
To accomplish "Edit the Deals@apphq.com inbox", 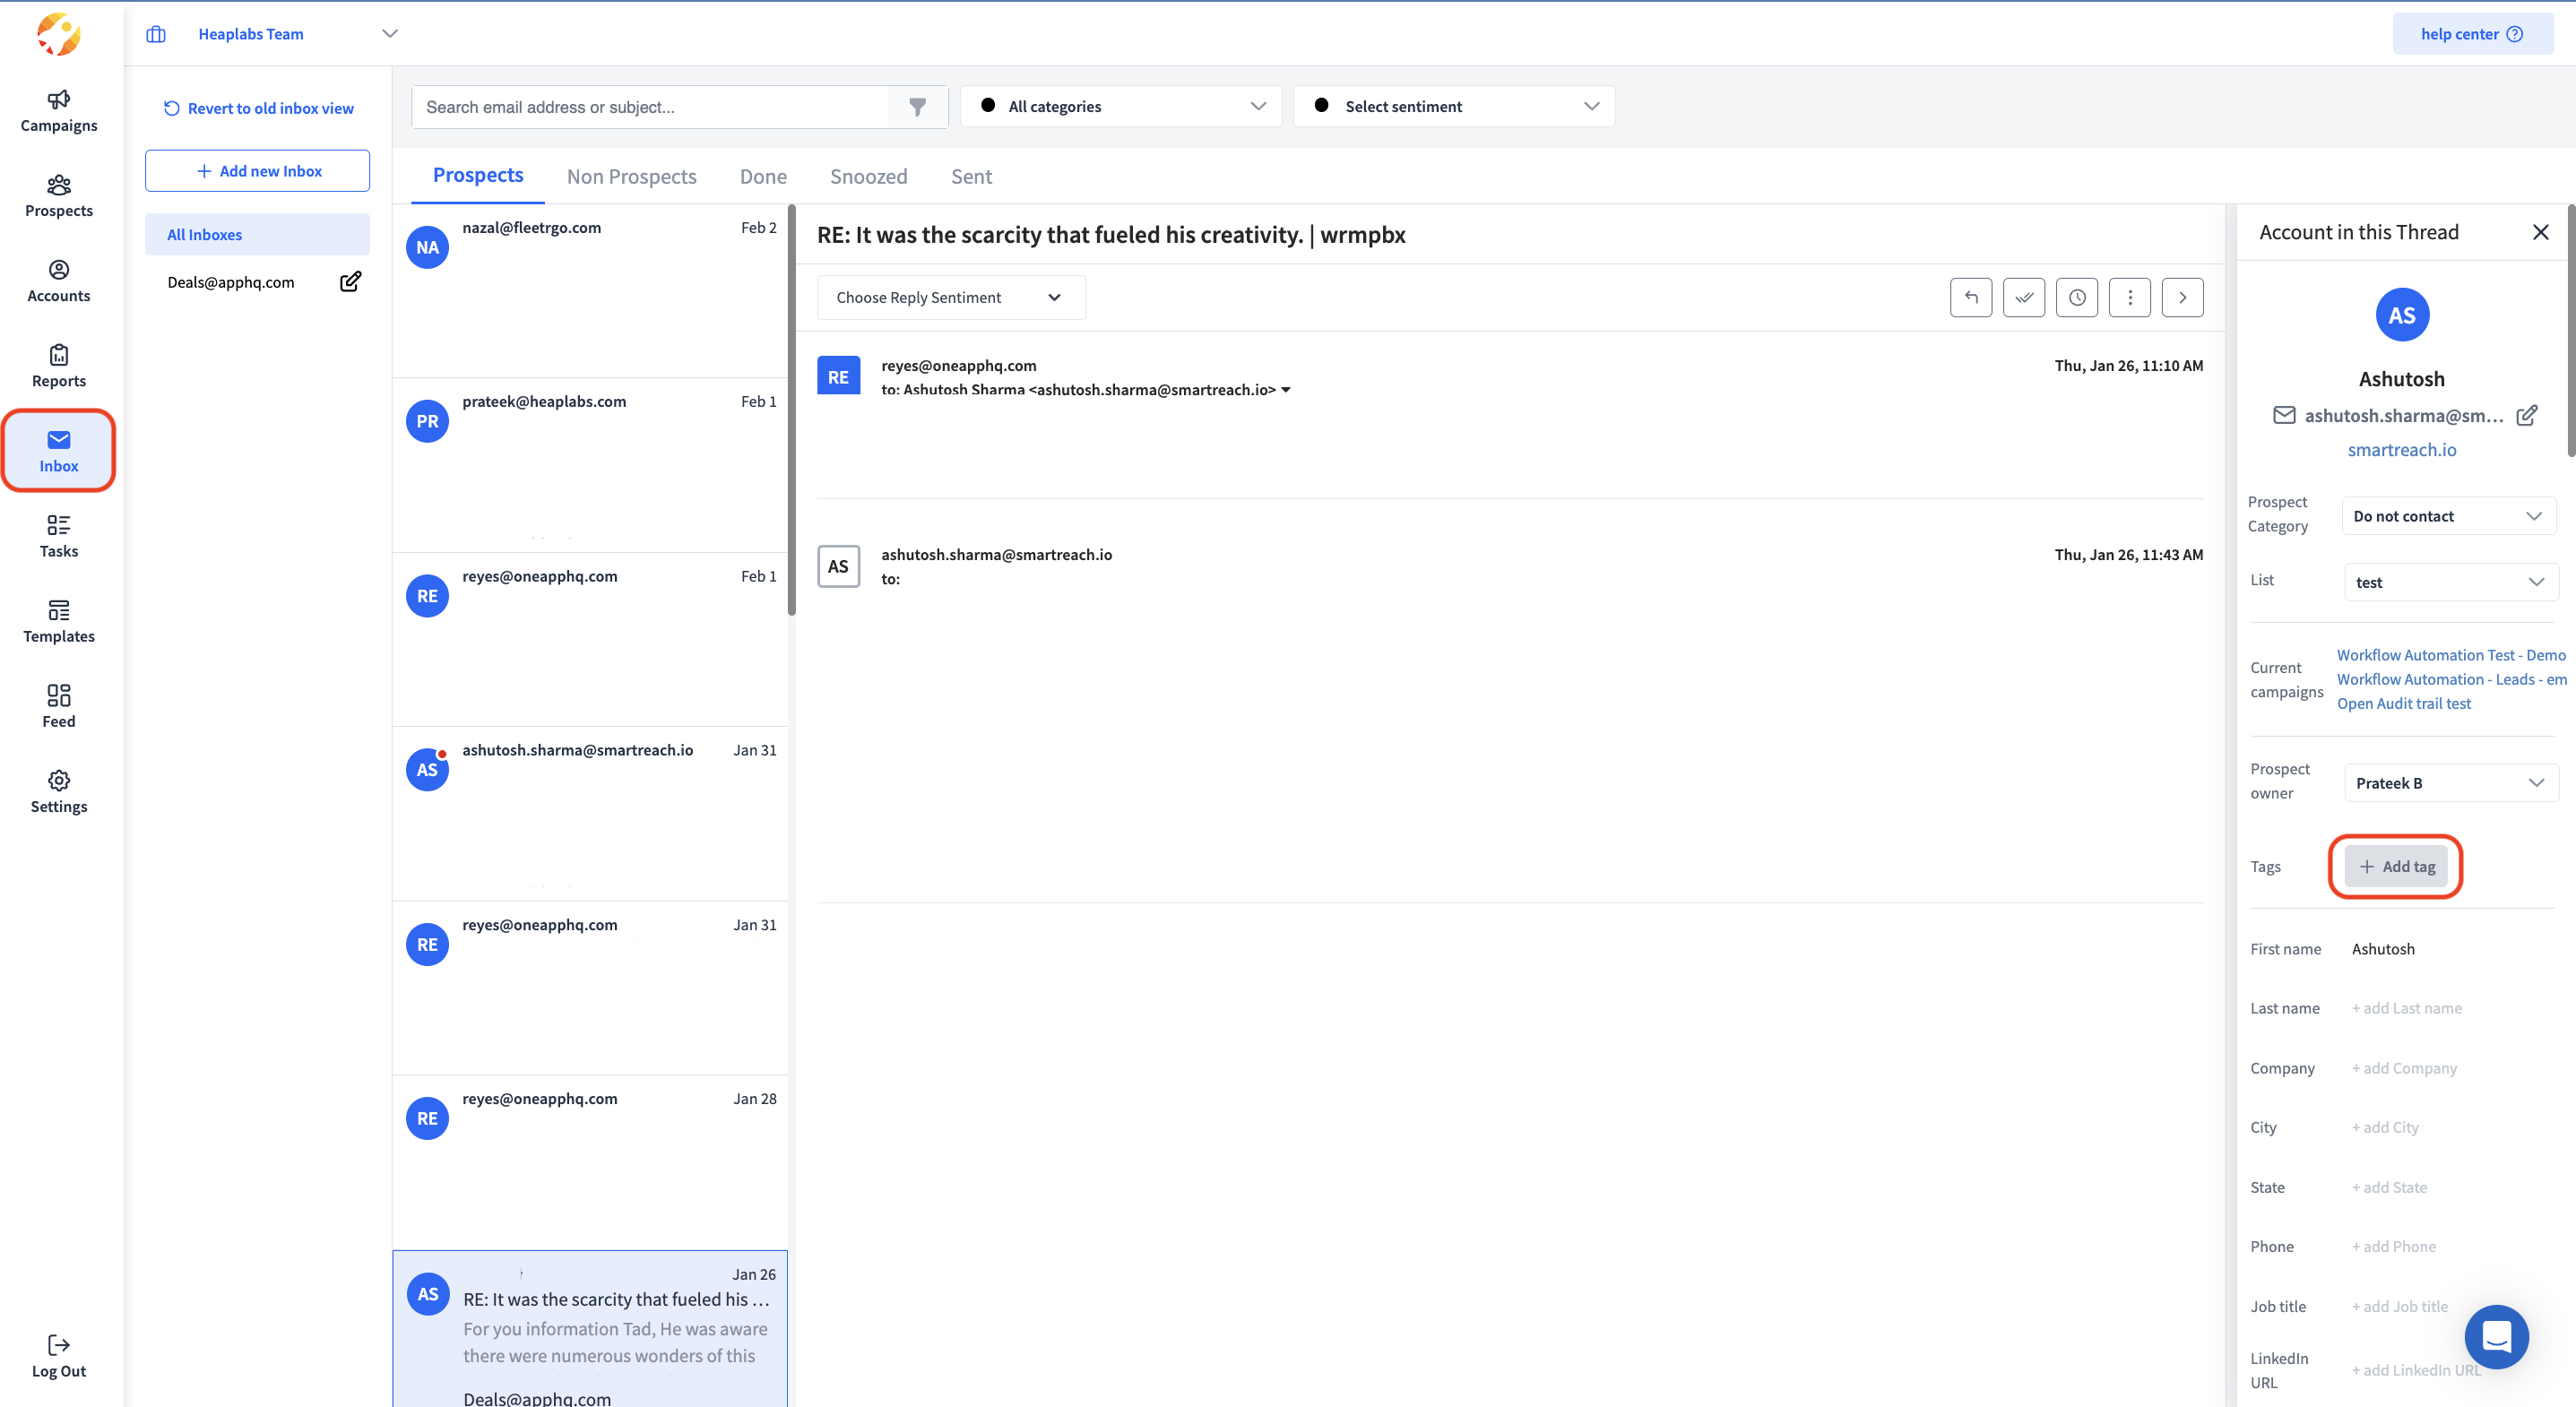I will click(x=350, y=282).
